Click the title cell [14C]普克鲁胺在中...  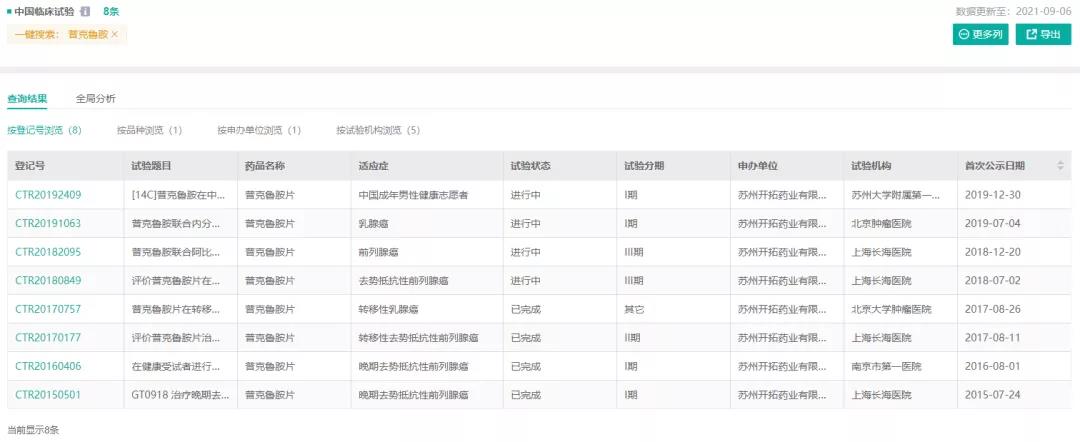[178, 195]
